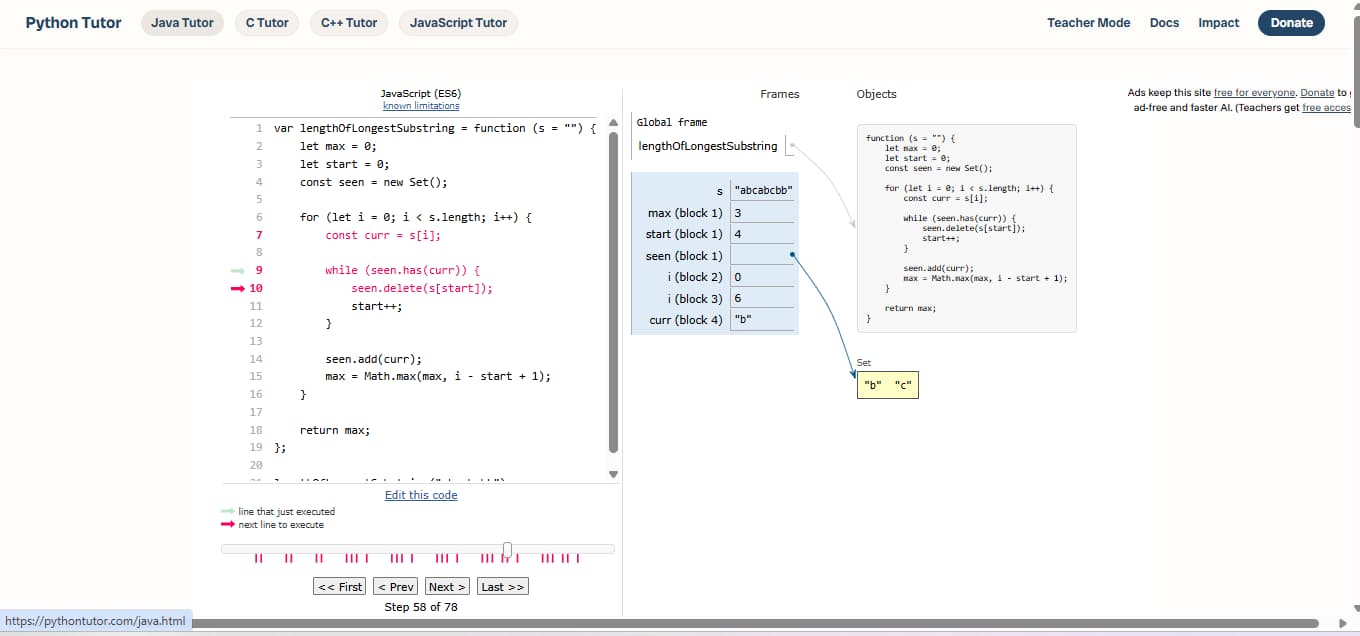
Task: Click code line 7 const curr = s[i]
Action: coord(383,235)
